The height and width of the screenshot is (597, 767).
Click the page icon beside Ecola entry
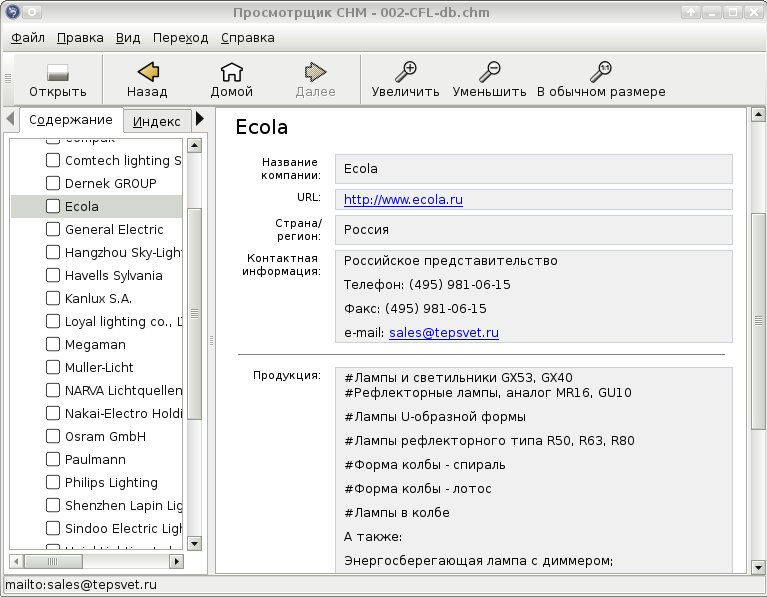coord(53,206)
